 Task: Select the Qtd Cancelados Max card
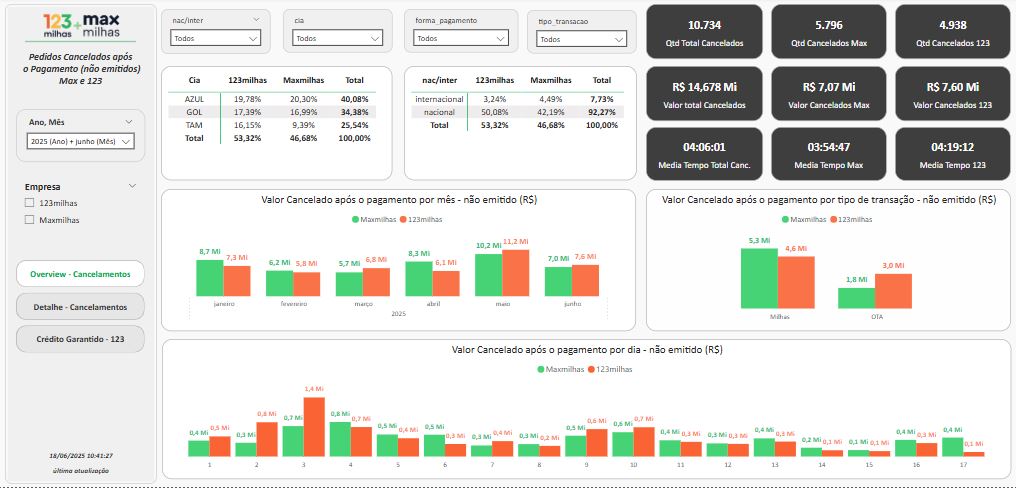pos(829,32)
